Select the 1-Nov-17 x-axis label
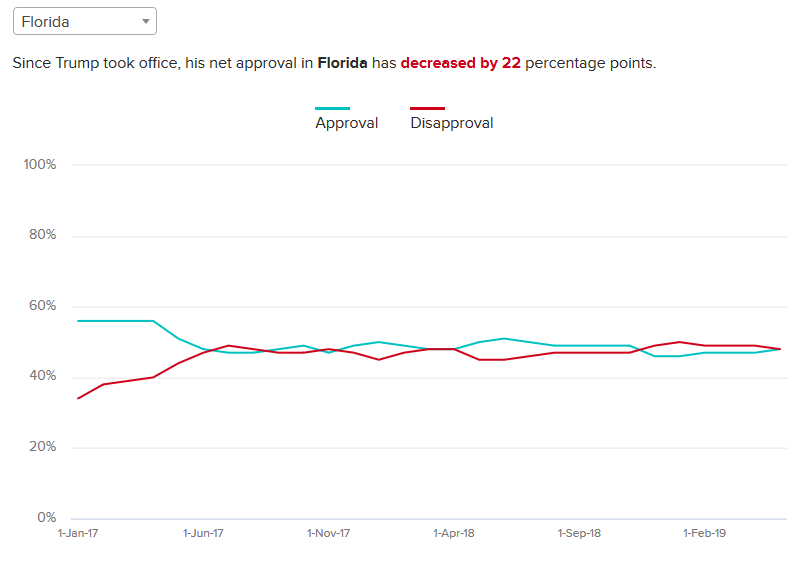 point(328,534)
